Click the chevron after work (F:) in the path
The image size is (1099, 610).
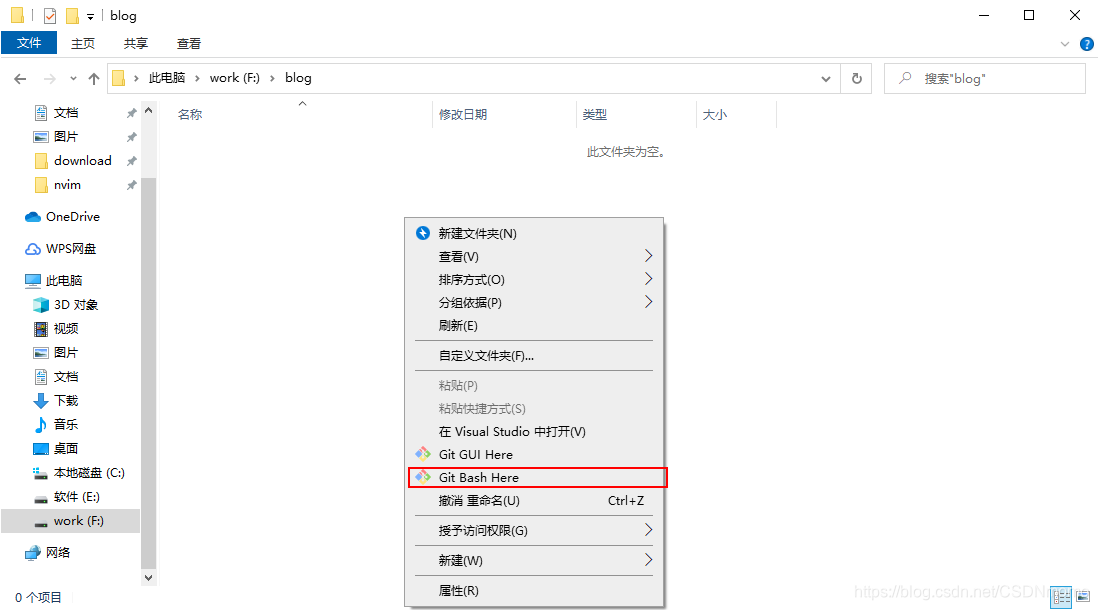coord(272,79)
